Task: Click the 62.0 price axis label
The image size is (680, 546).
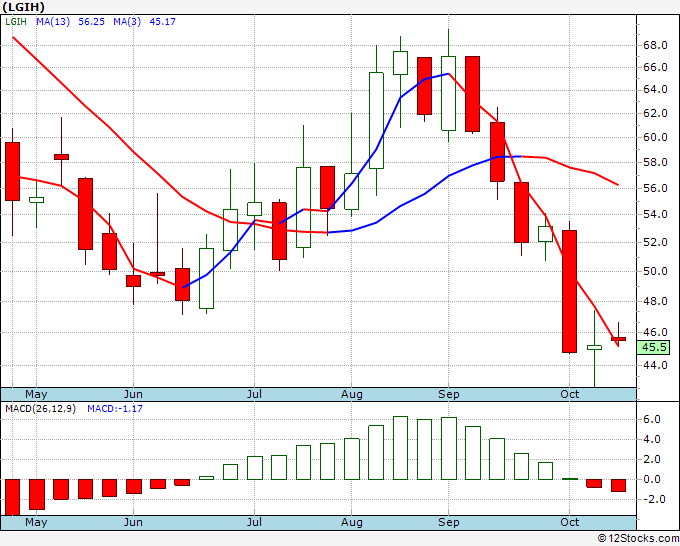Action: click(655, 114)
